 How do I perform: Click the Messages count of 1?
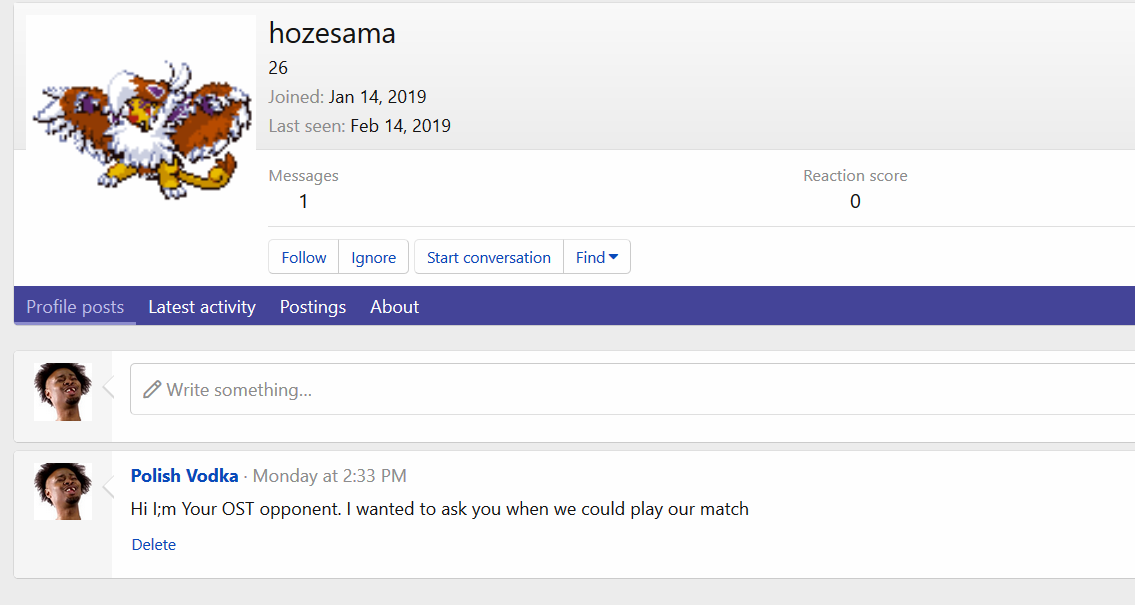coord(303,201)
